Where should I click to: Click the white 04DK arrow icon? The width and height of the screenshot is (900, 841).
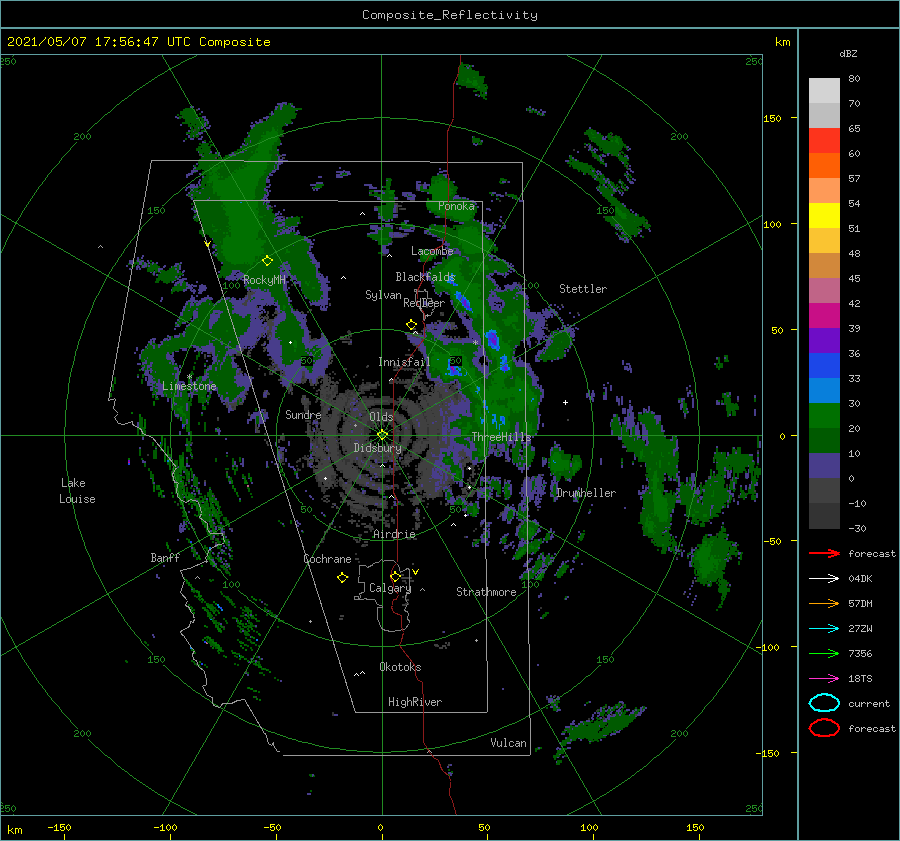tap(824, 578)
